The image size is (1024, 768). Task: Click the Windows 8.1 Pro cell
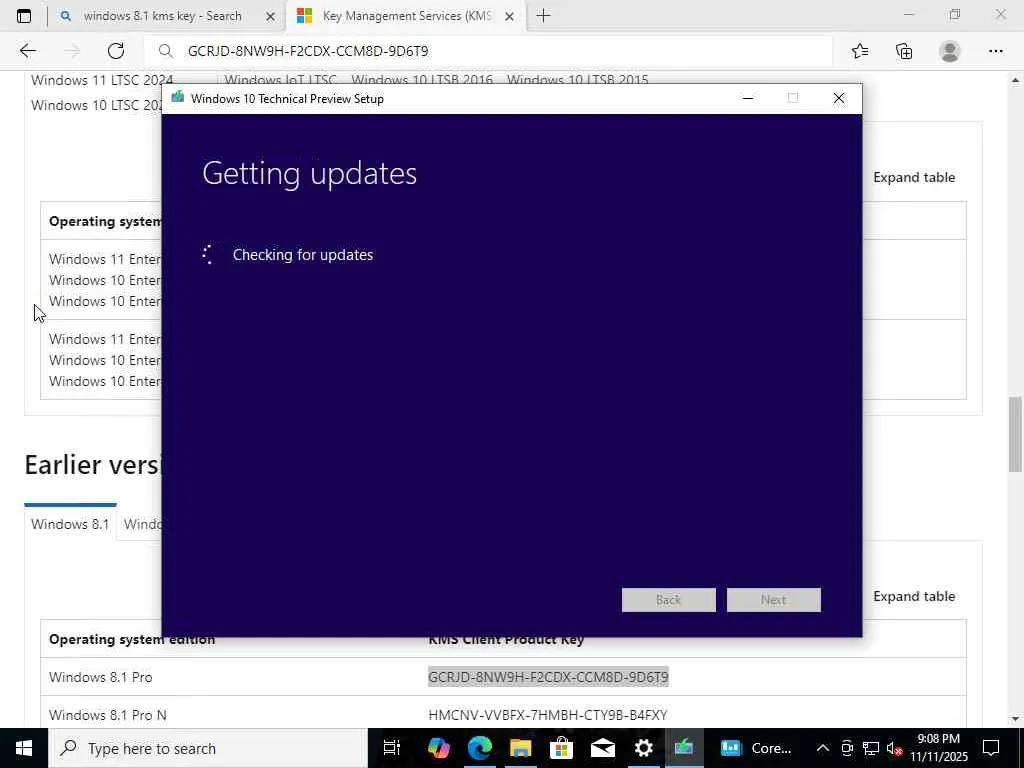(x=101, y=677)
